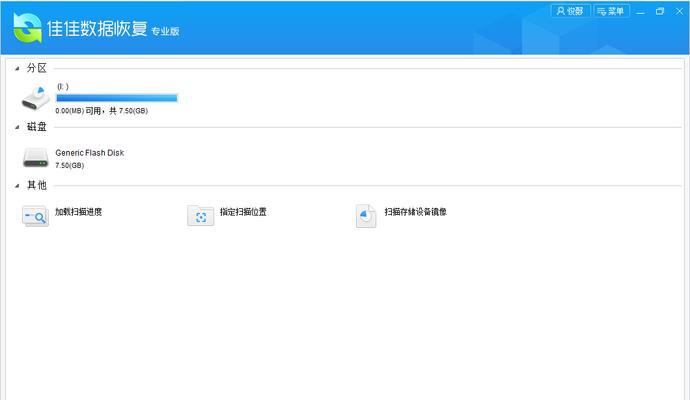Click the app logo in title bar
690x400 pixels.
click(x=27, y=28)
